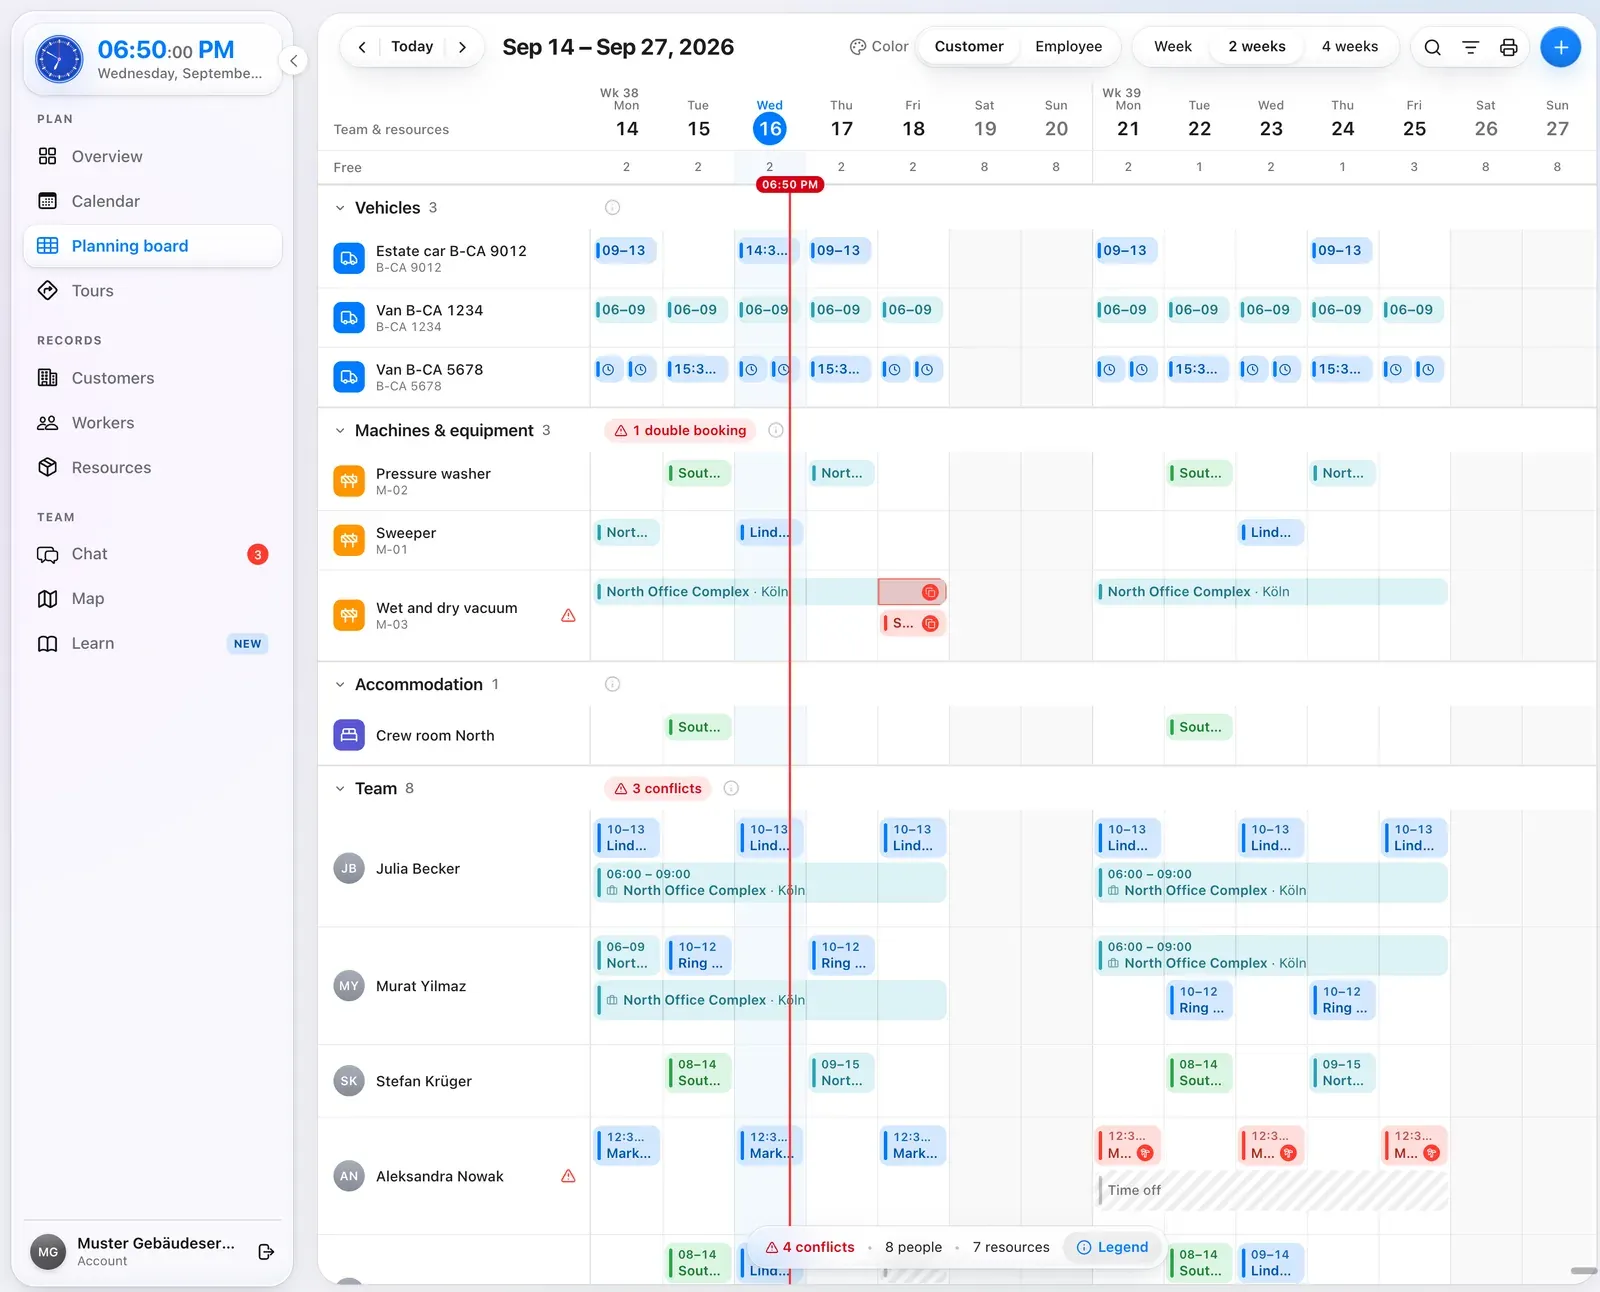The height and width of the screenshot is (1292, 1600).
Task: Open Calendar in the sidebar
Action: tap(153, 201)
